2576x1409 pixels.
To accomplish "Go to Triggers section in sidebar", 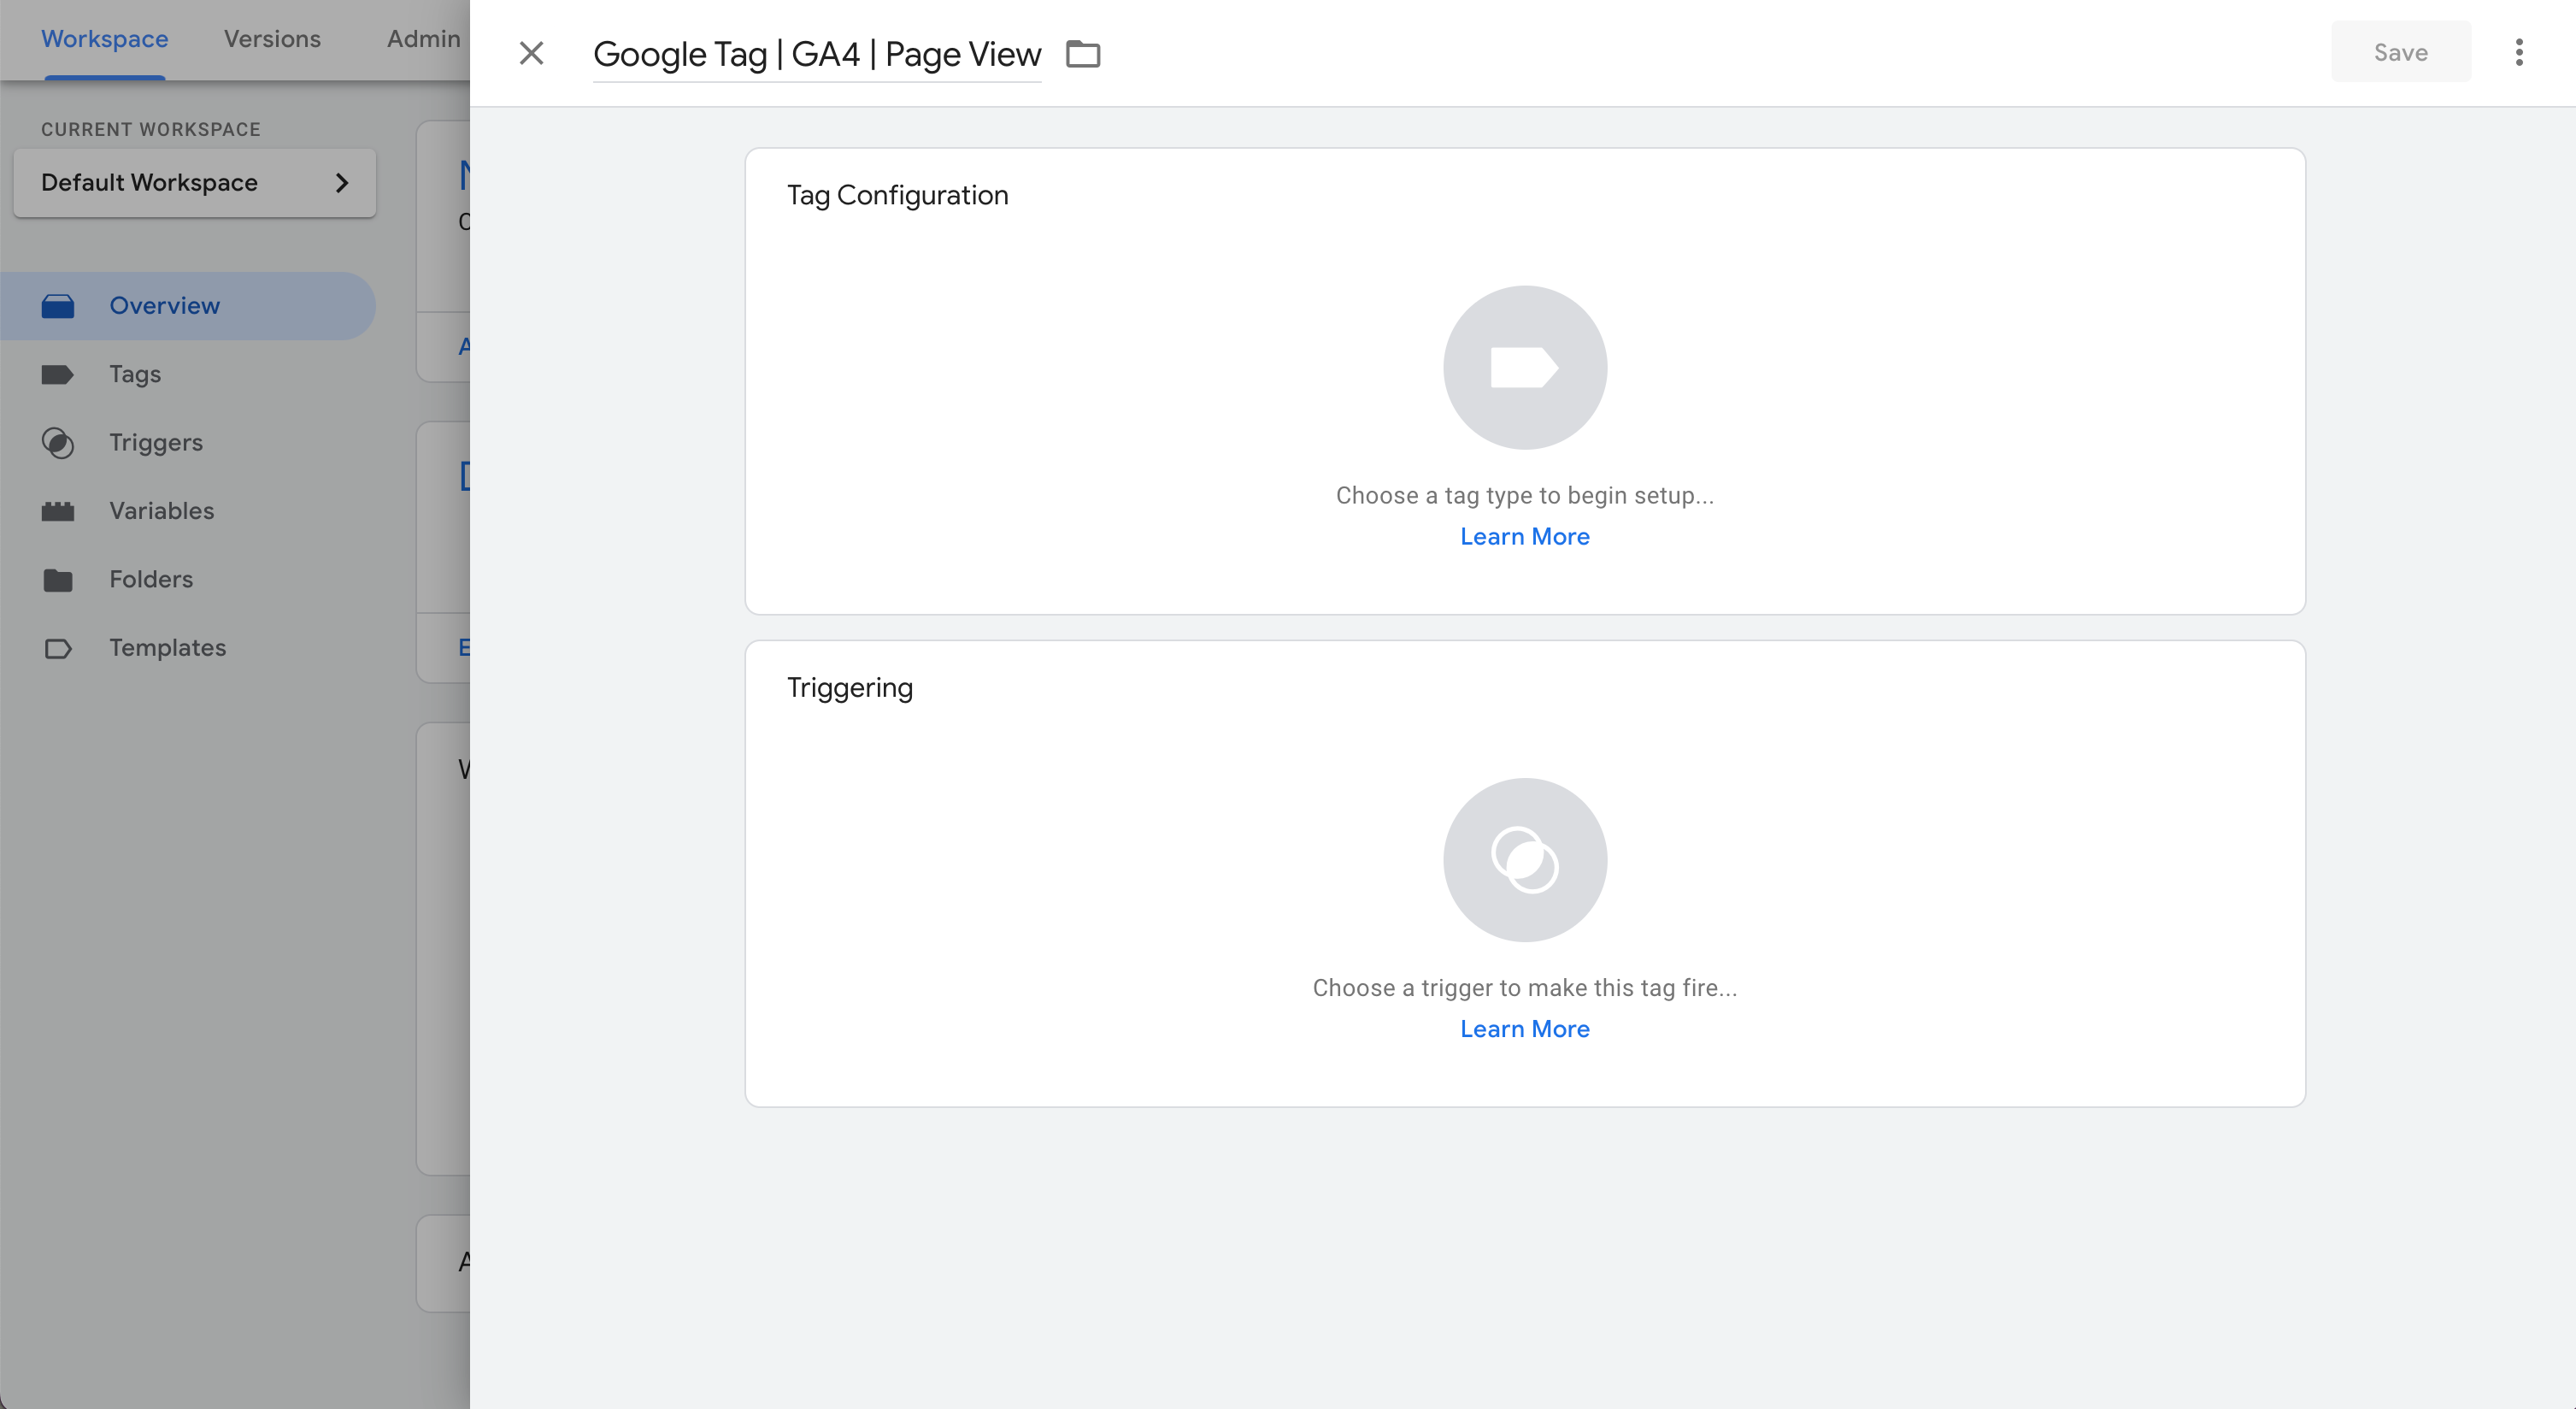I will (x=188, y=443).
